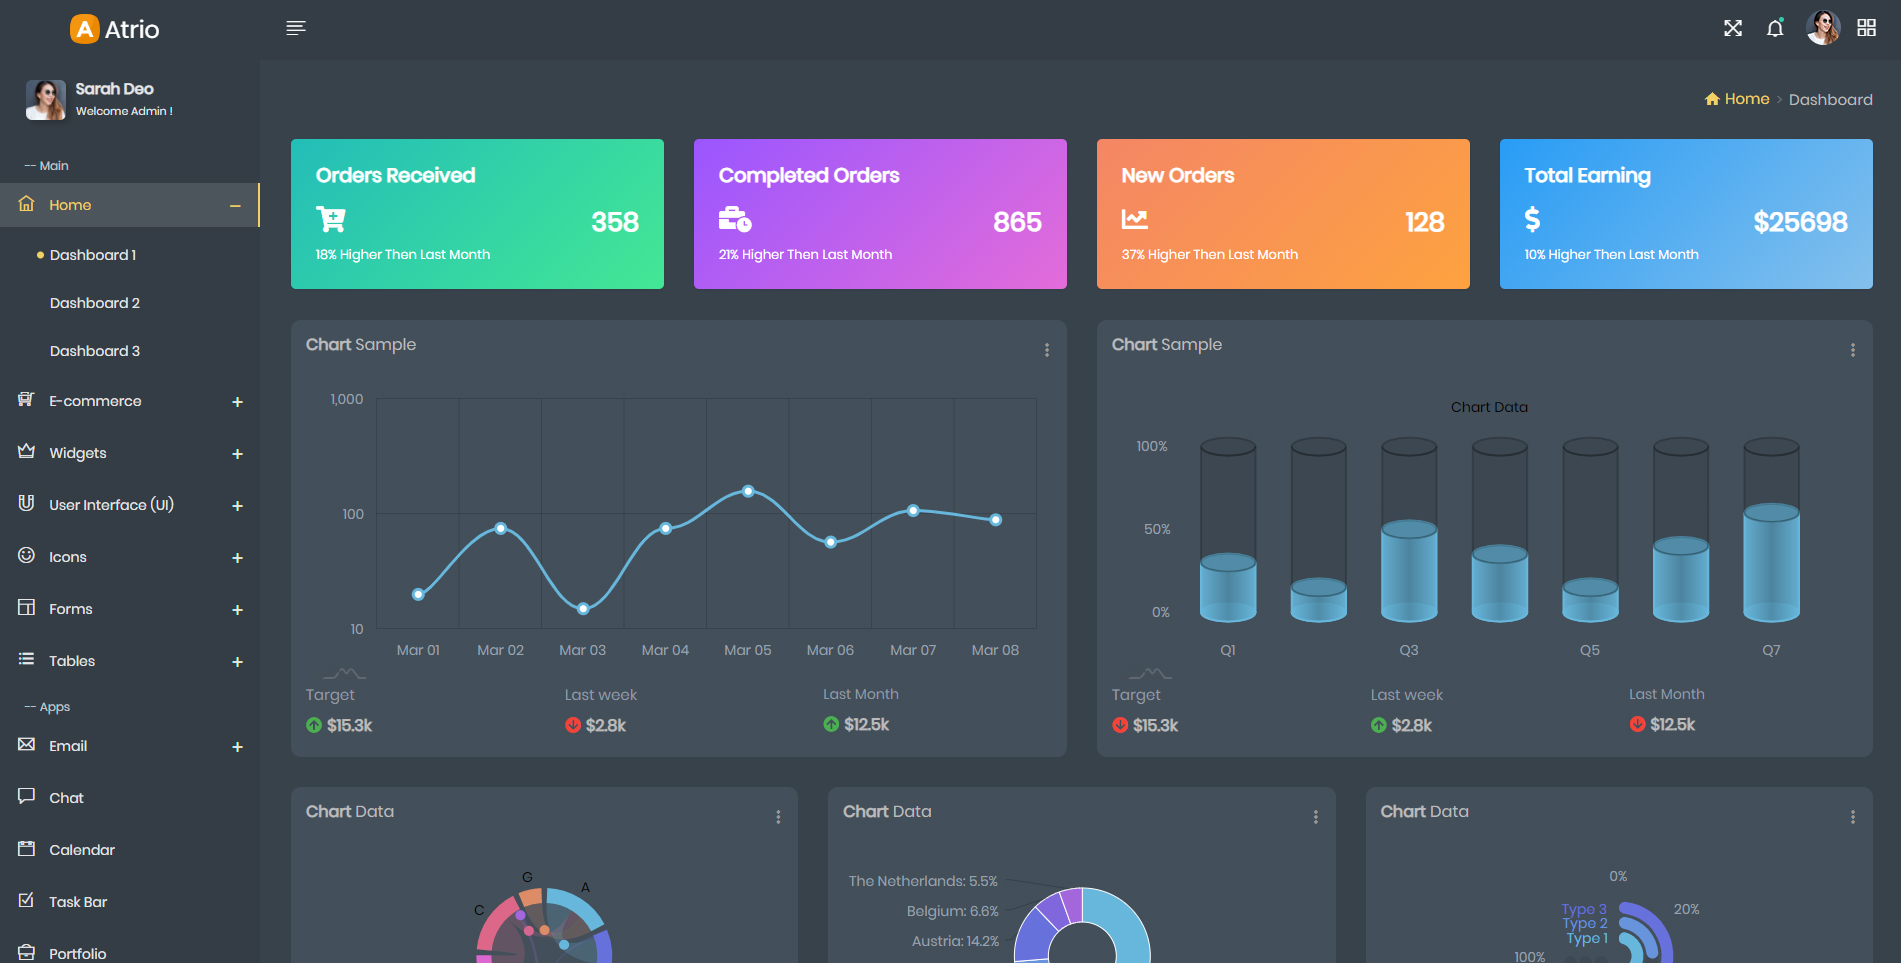This screenshot has height=963, width=1901.
Task: Expand the User Interface (UI) plus sign
Action: tap(237, 506)
